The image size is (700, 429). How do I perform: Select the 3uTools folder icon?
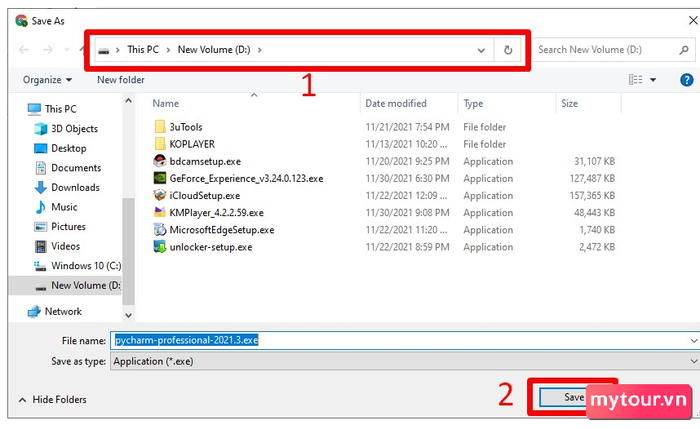pos(160,127)
